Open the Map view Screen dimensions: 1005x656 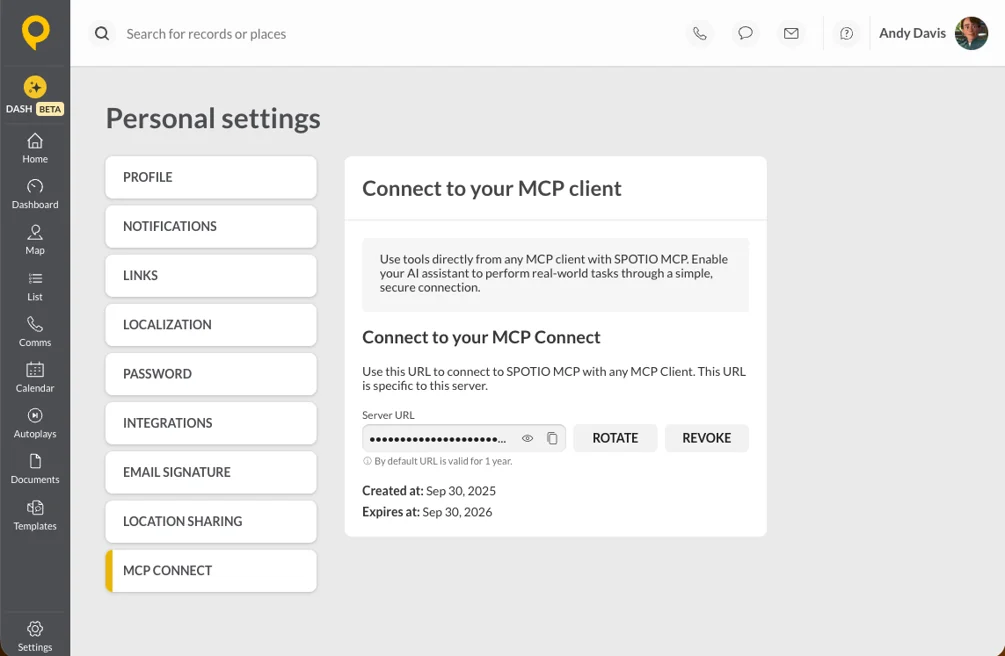click(x=35, y=240)
